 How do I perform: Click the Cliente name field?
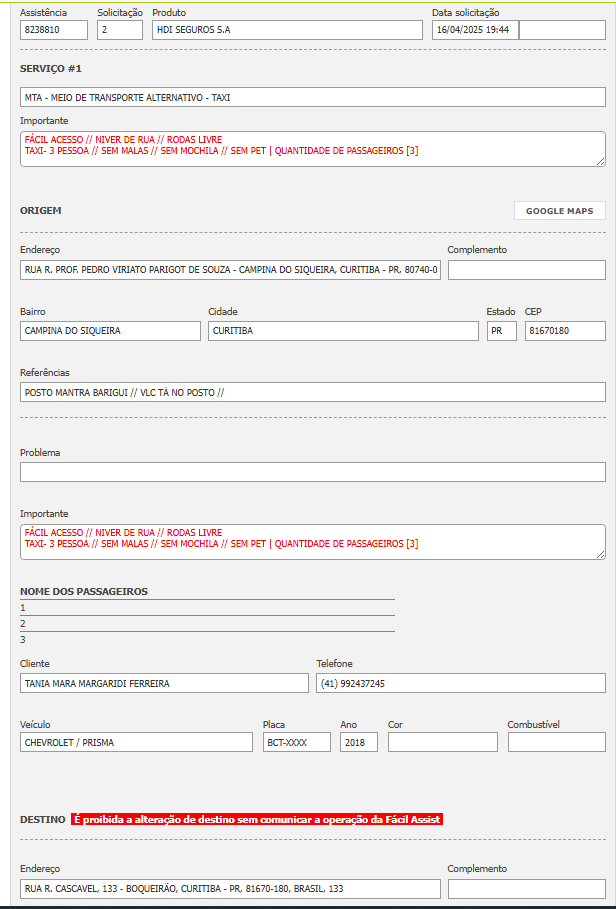tap(164, 683)
